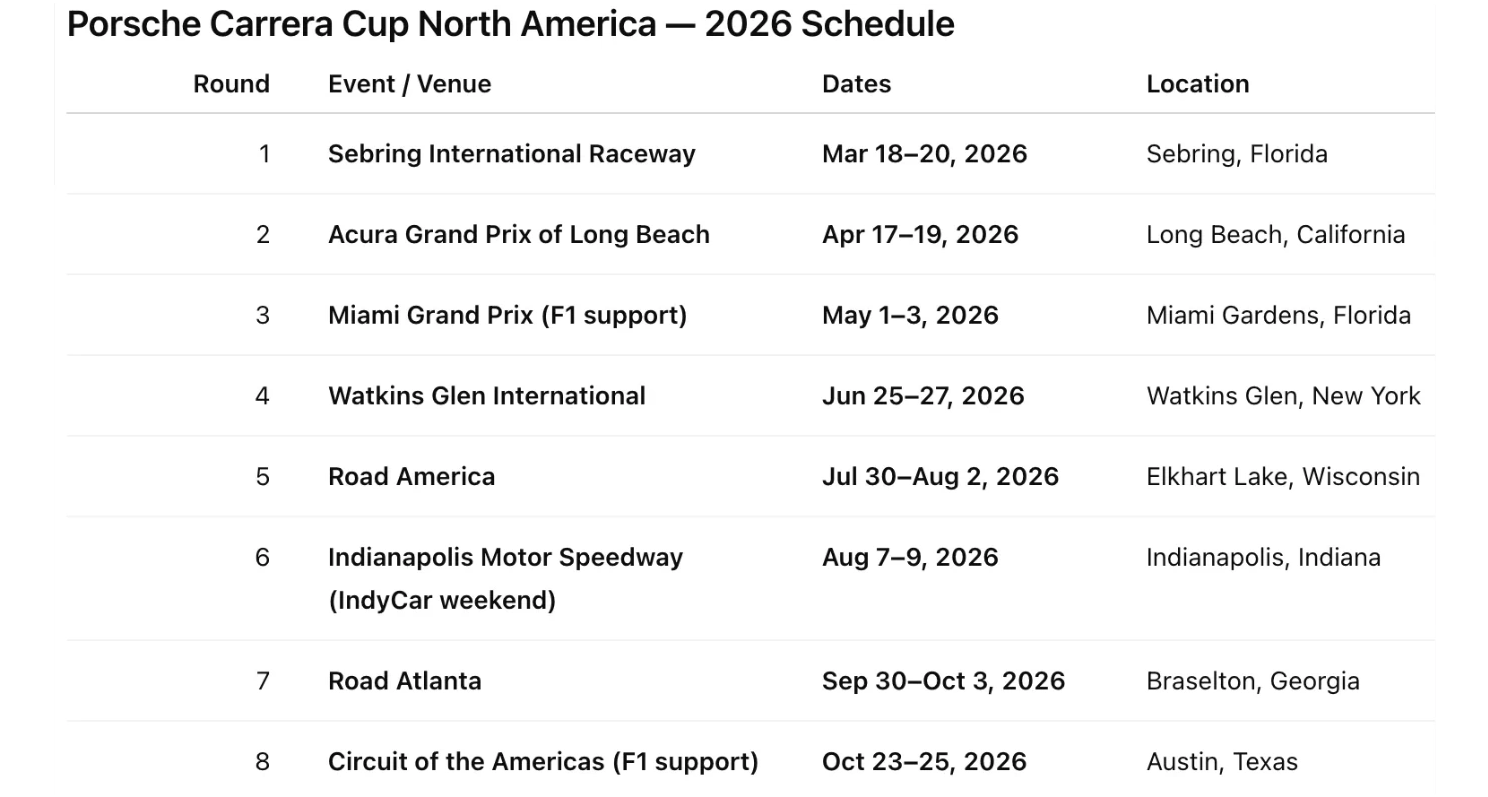Click the Dates column header
The image size is (1488, 797).
coord(856,84)
